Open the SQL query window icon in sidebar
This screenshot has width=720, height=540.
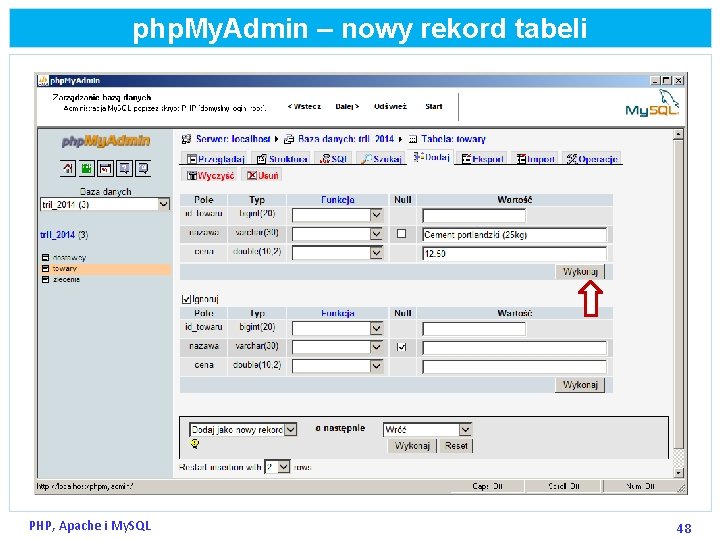[106, 169]
